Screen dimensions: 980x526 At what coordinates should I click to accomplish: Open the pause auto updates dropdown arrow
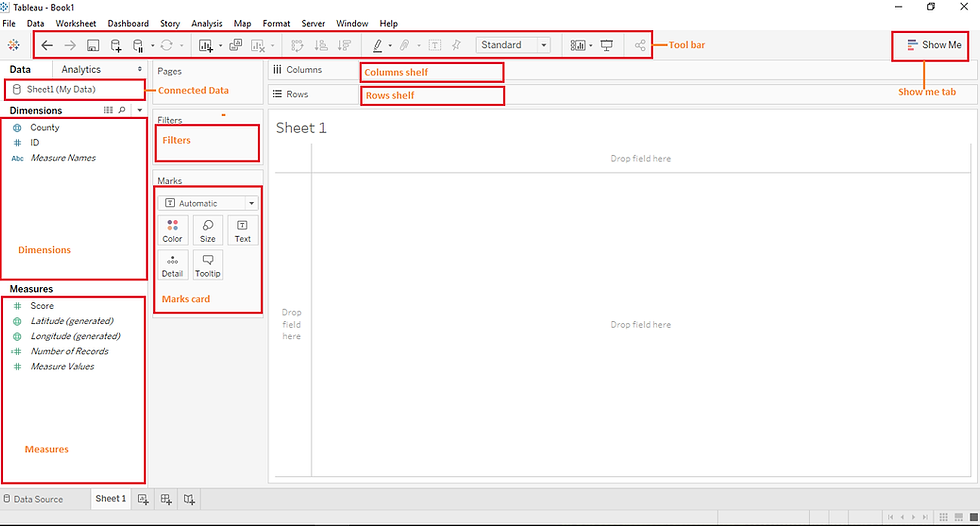152,46
